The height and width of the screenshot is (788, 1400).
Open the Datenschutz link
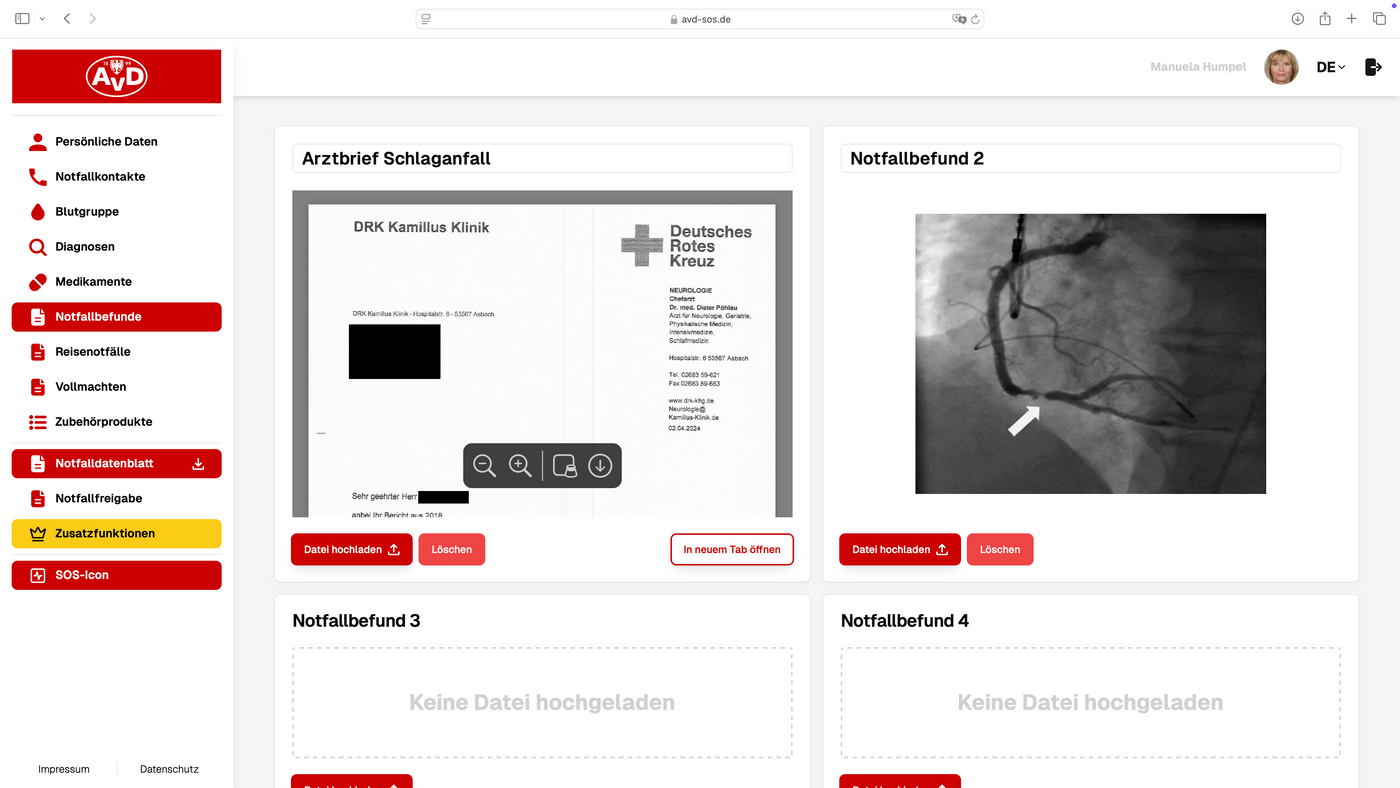pos(169,770)
